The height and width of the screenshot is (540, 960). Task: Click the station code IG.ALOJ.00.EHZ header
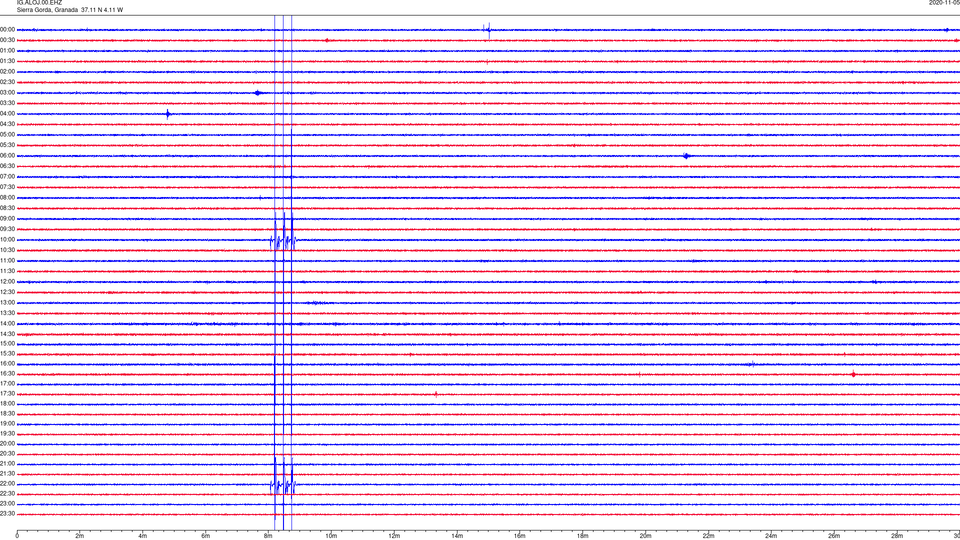point(39,3)
